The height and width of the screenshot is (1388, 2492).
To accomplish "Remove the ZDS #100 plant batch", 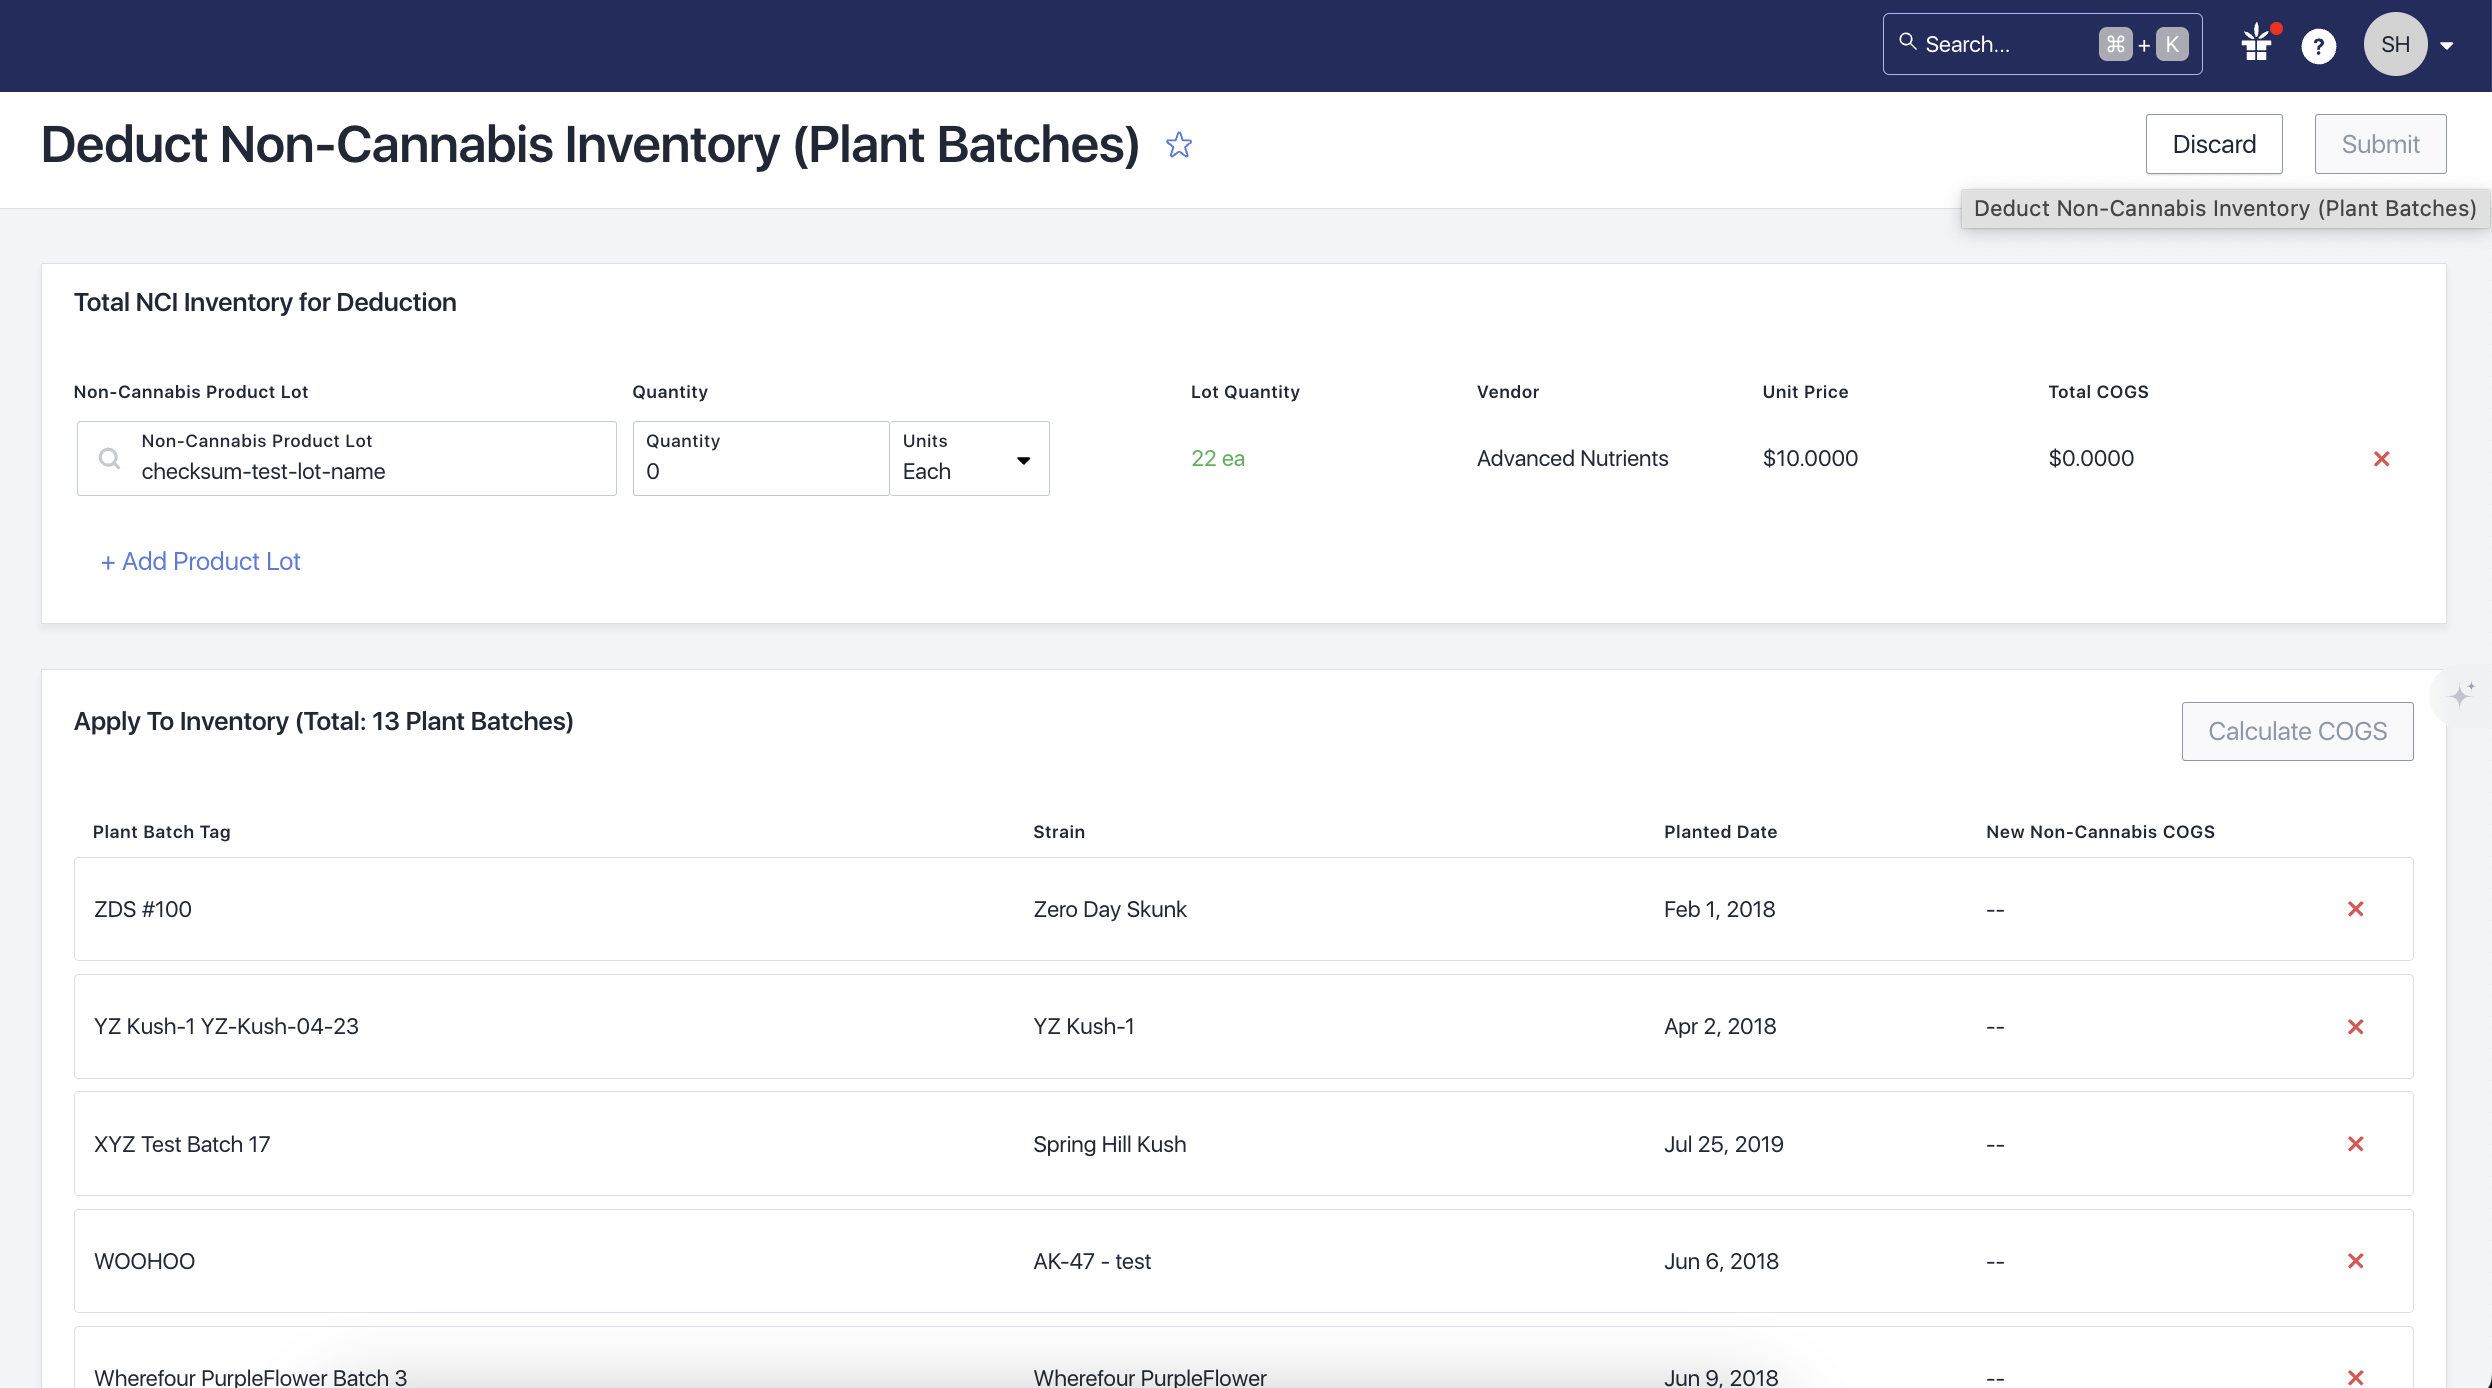I will pyautogui.click(x=2355, y=909).
